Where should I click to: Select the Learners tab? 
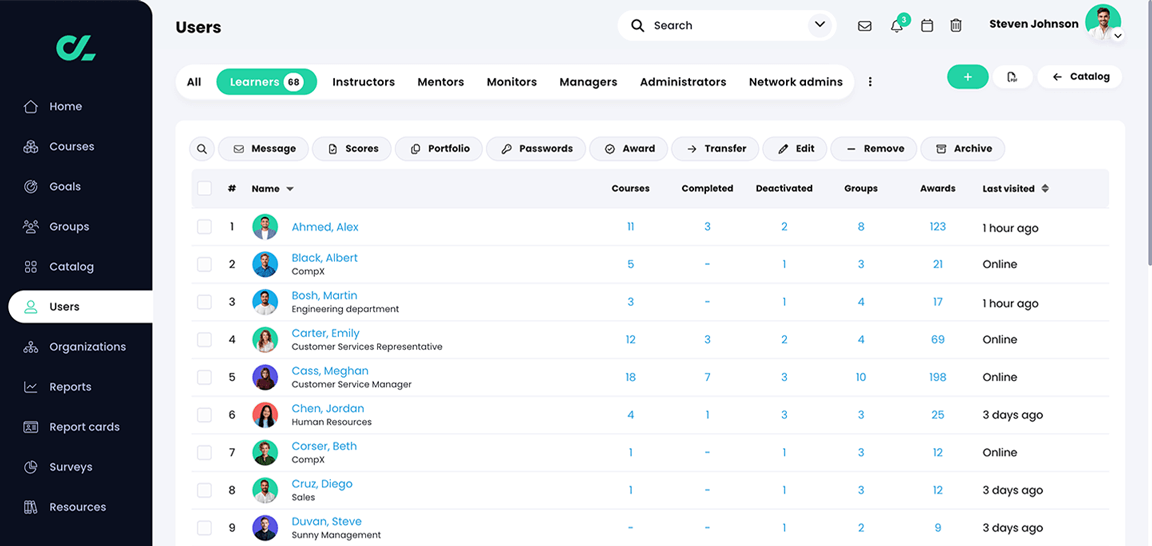point(267,82)
